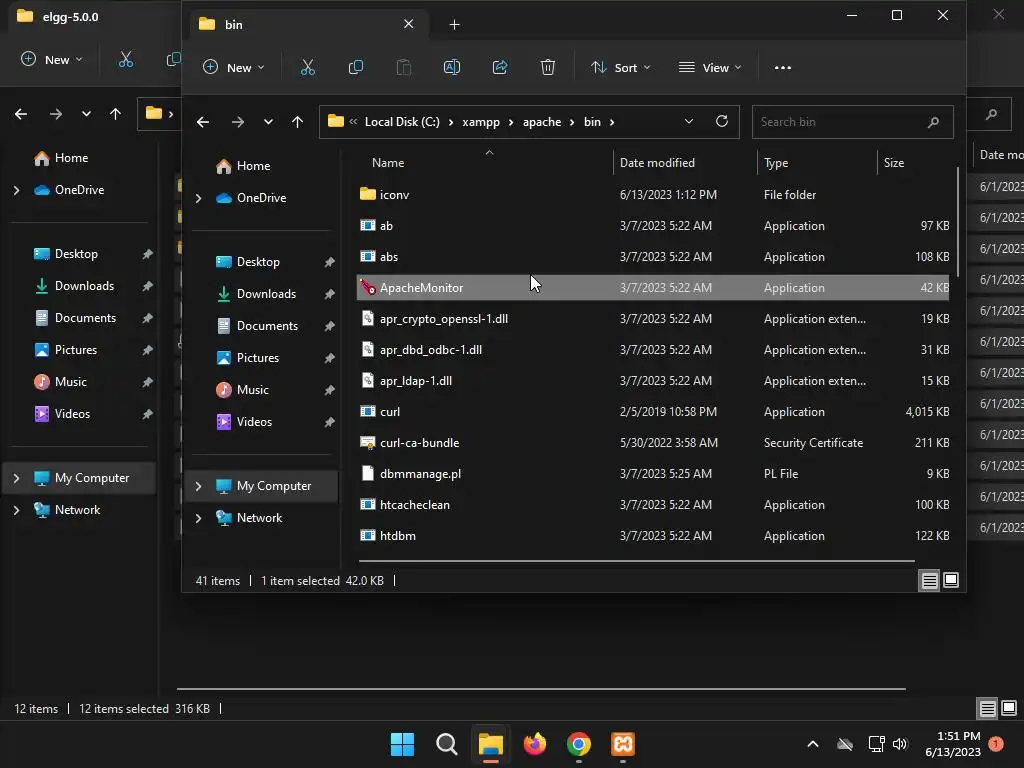Screen dimensions: 1024x768
Task: Open the New dropdown in bin window
Action: [x=234, y=67]
